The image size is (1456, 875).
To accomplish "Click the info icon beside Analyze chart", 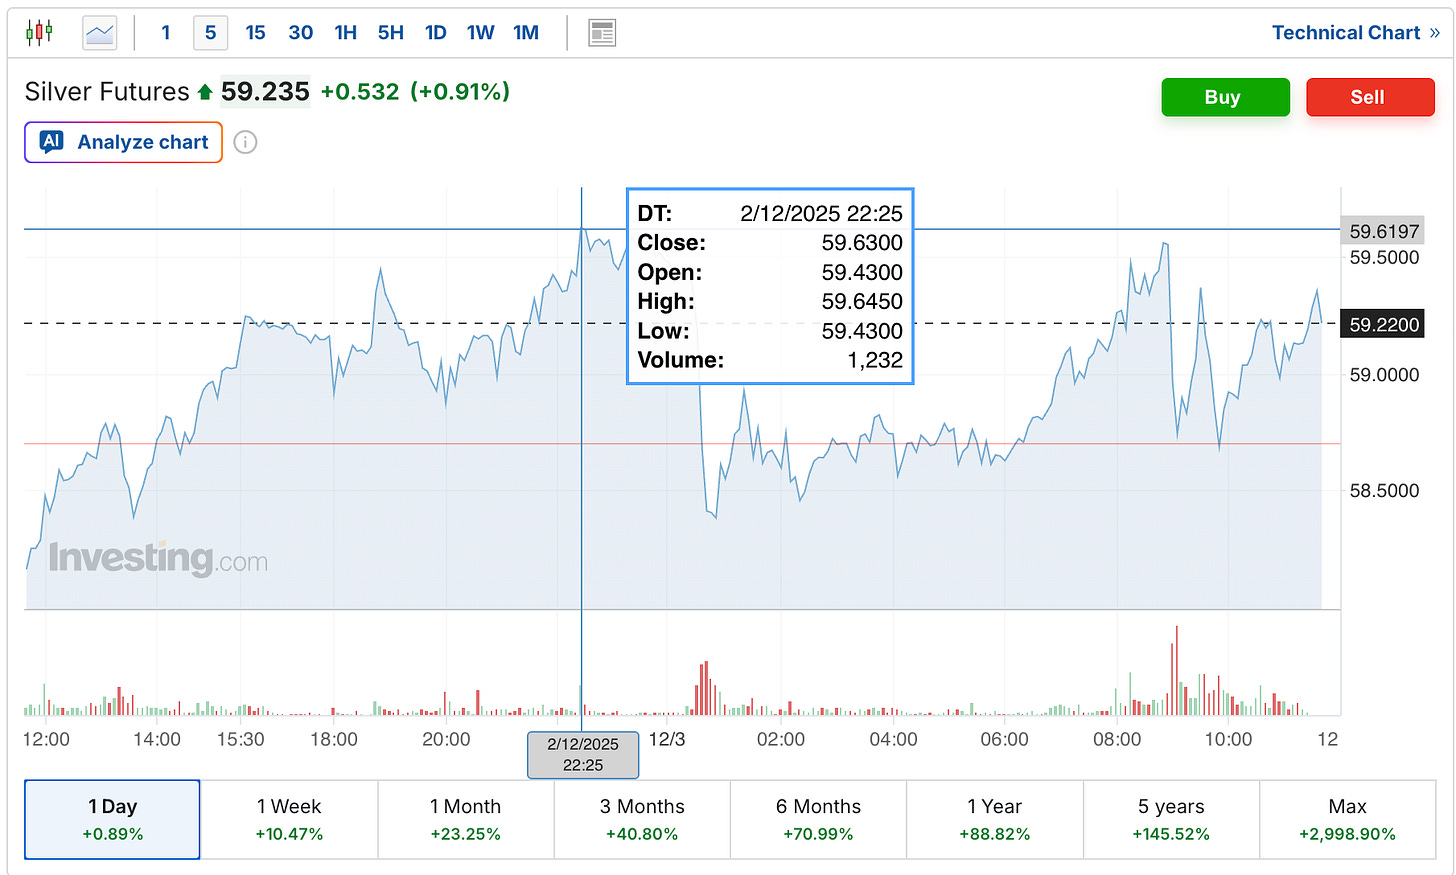I will coord(245,142).
